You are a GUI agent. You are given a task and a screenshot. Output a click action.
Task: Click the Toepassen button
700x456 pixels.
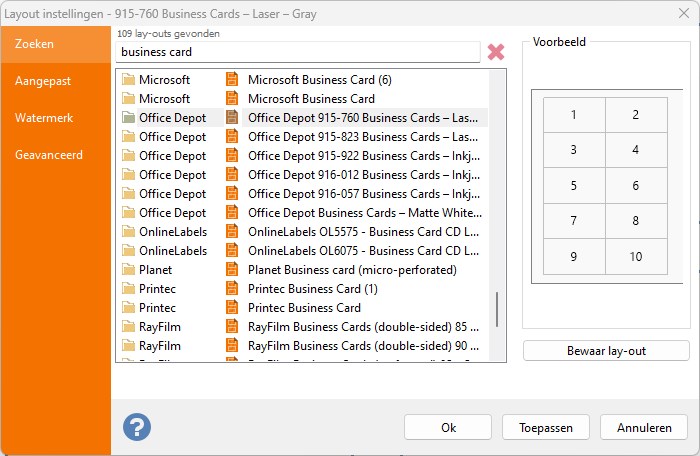tap(546, 427)
